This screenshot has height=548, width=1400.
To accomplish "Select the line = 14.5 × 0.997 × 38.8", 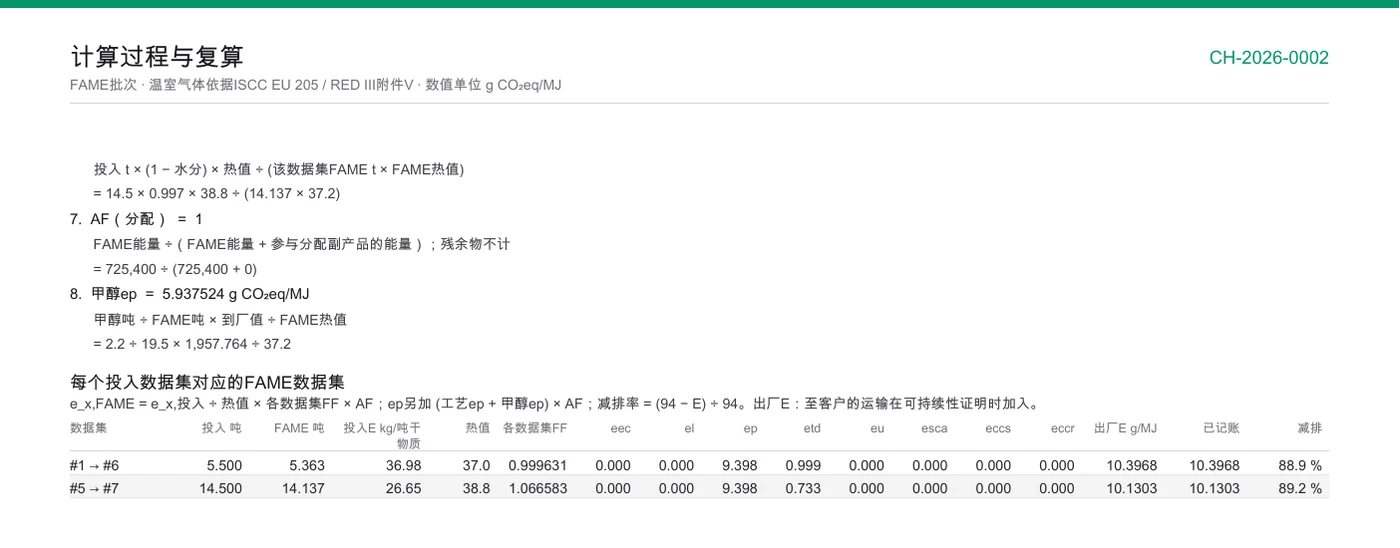I will click(x=217, y=193).
